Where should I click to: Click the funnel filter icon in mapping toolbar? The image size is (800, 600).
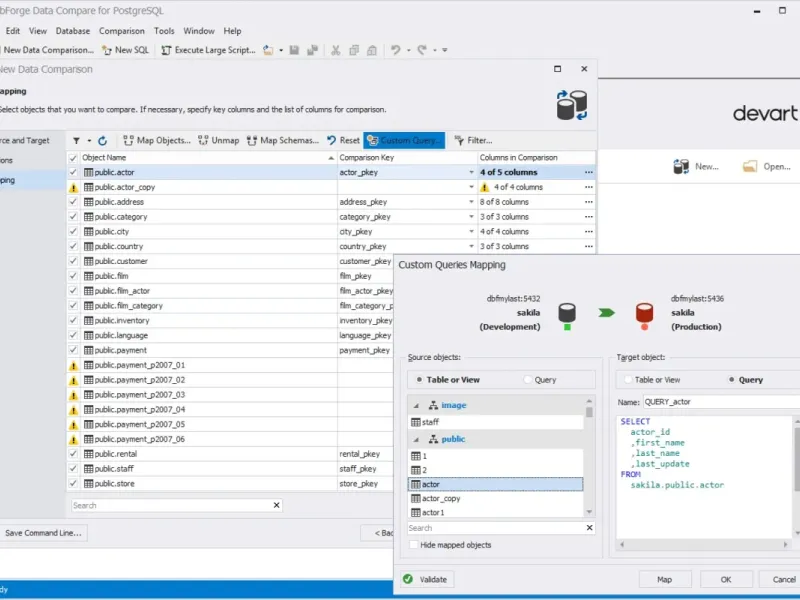(76, 140)
